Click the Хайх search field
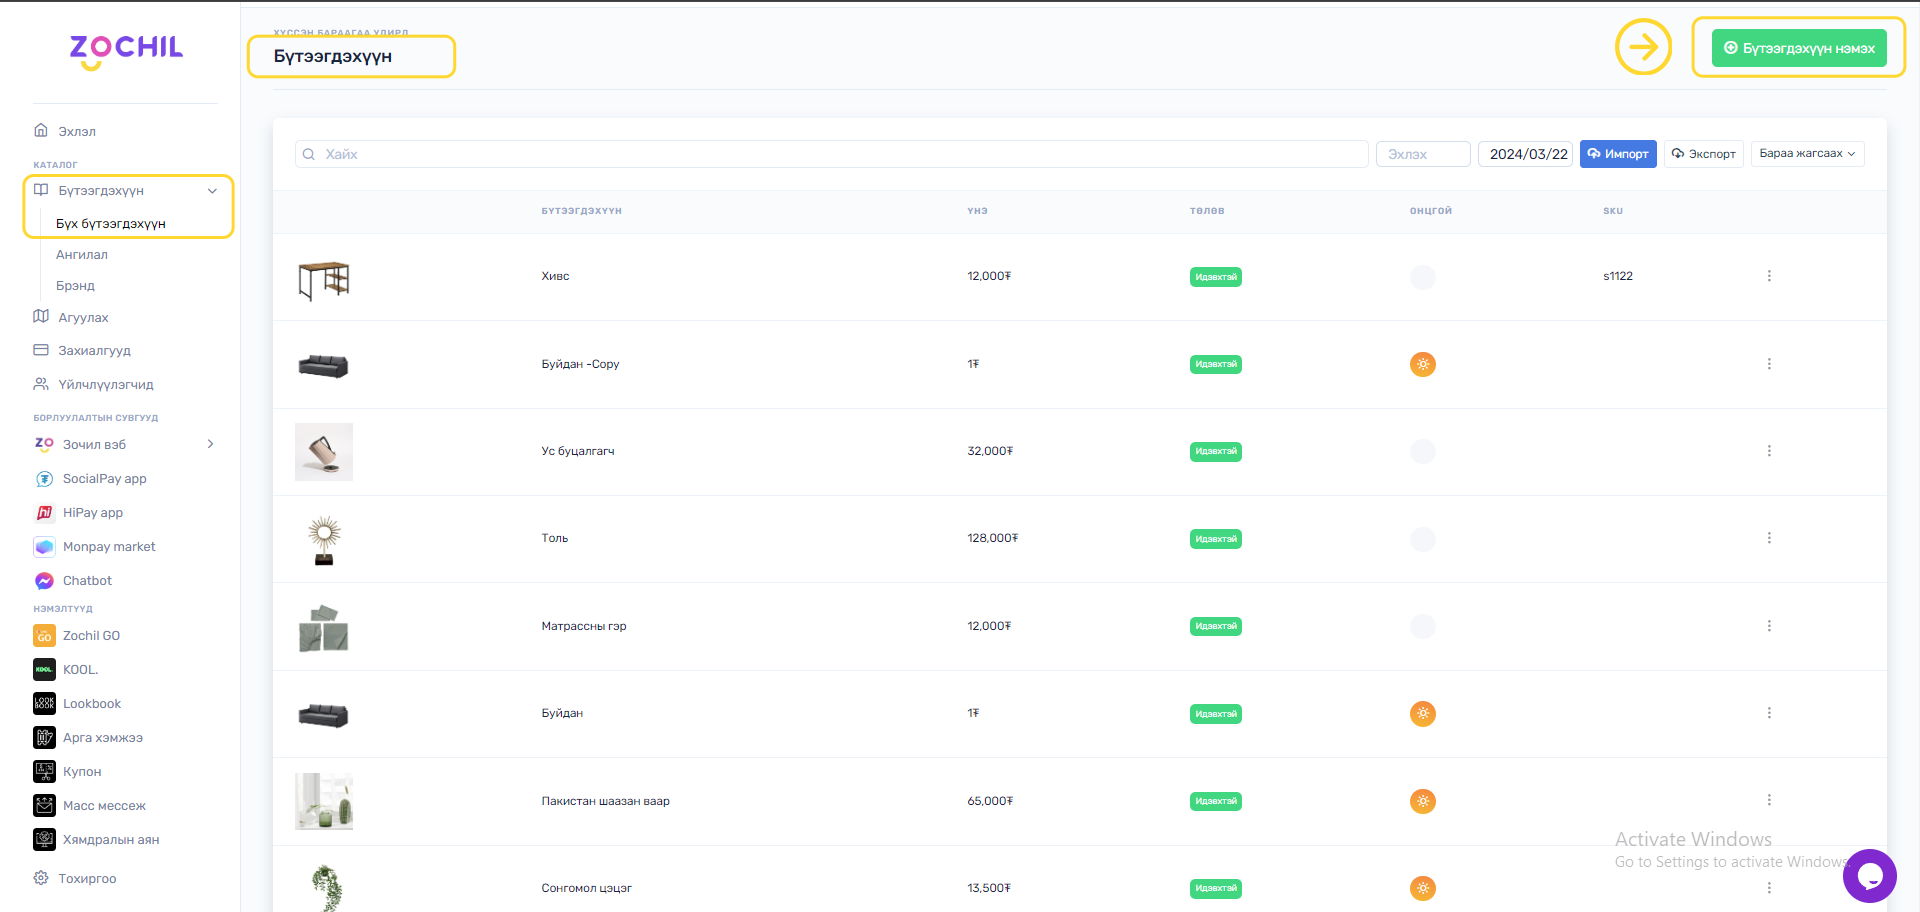The width and height of the screenshot is (1920, 912). [830, 154]
